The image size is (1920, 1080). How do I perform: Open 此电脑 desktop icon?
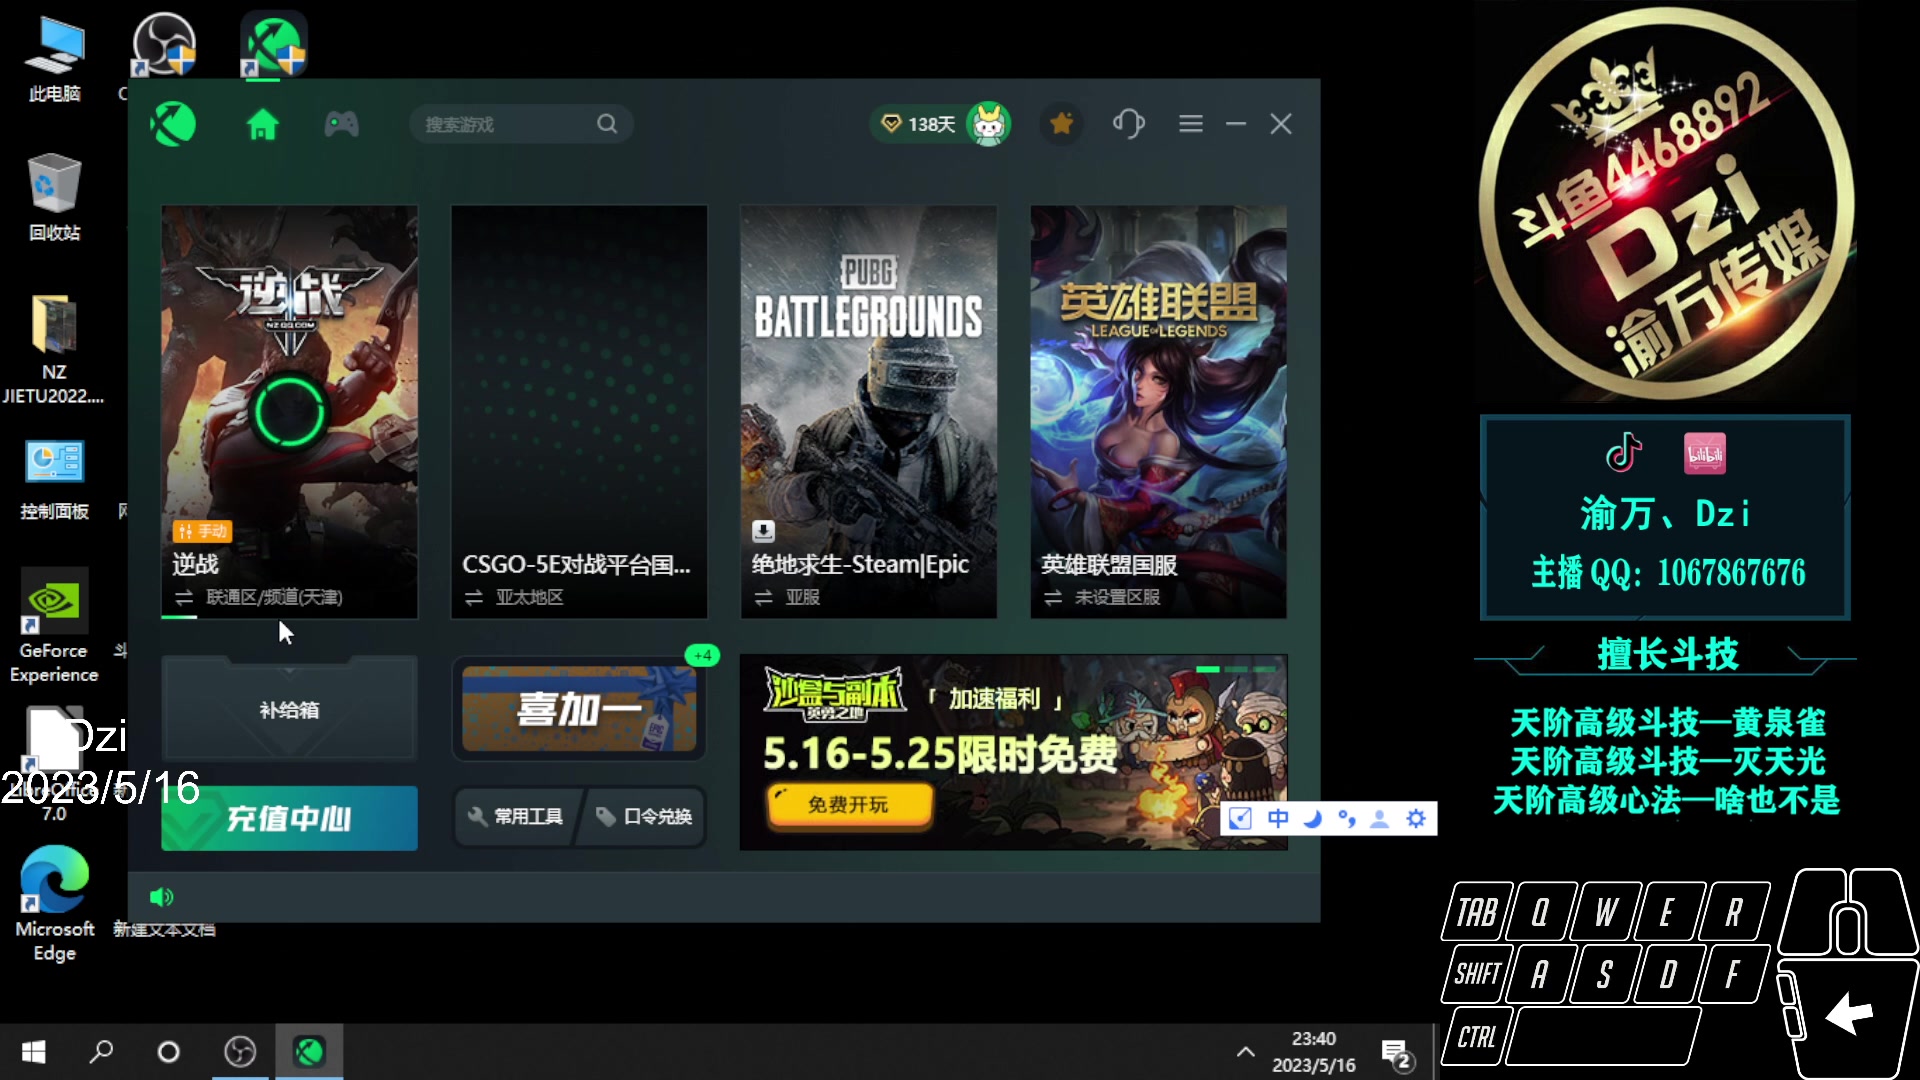[54, 60]
